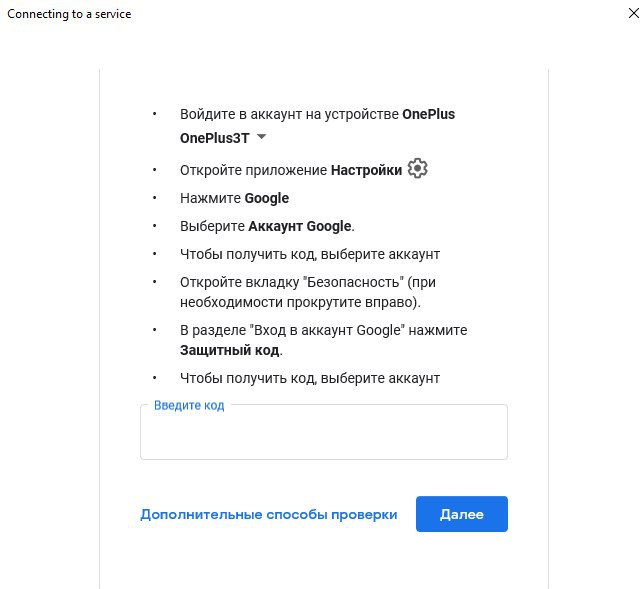Click the bold "Аккаунт Google" text
This screenshot has width=643, height=589.
click(x=300, y=226)
